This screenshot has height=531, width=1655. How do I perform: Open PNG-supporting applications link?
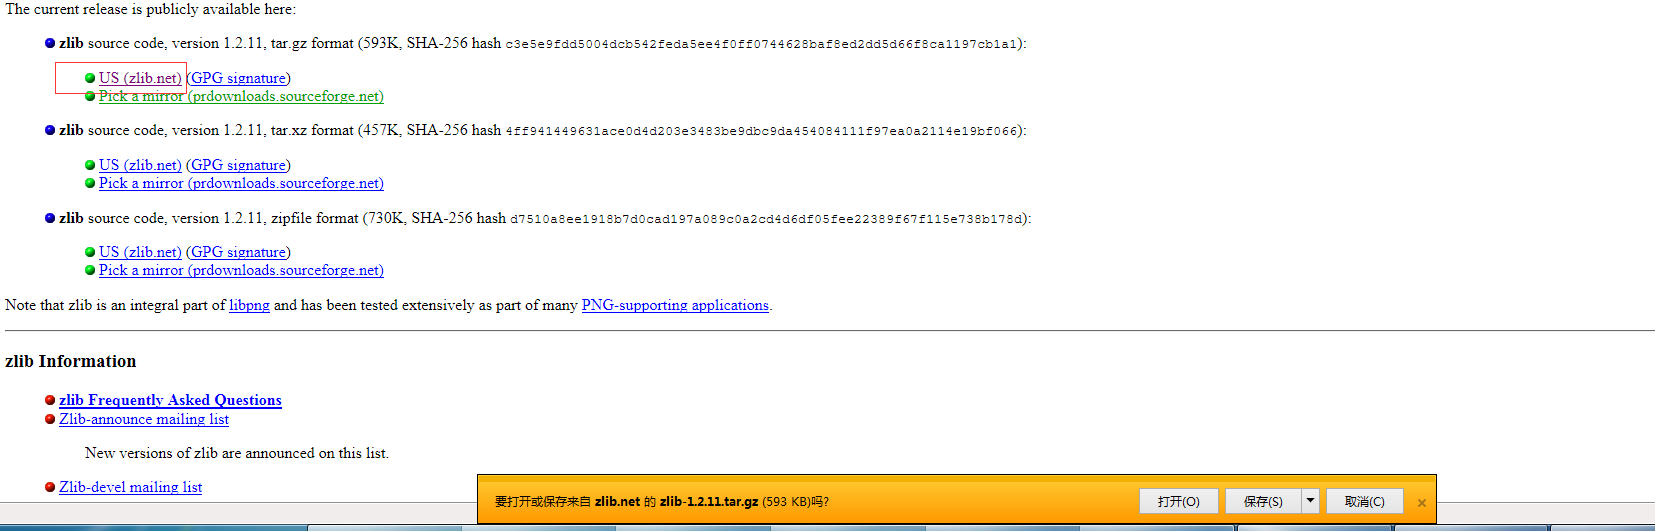(x=675, y=305)
